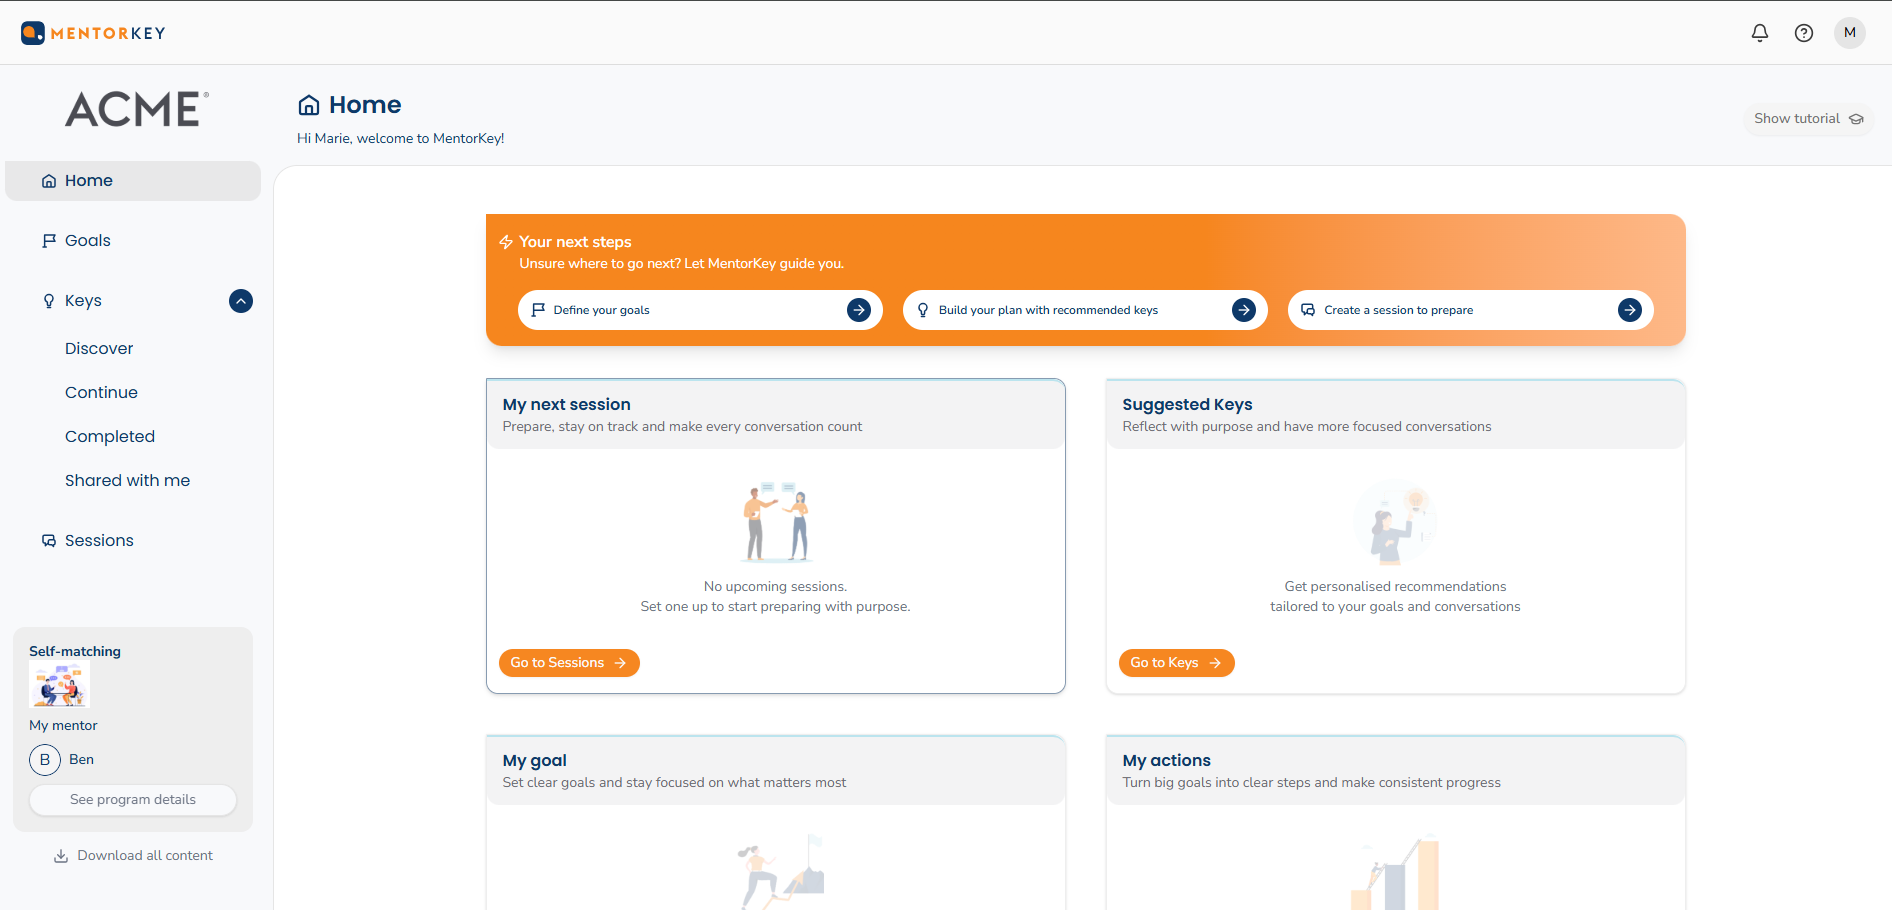Click the arrow on Create a session
Viewport: 1892px width, 910px height.
coord(1630,310)
